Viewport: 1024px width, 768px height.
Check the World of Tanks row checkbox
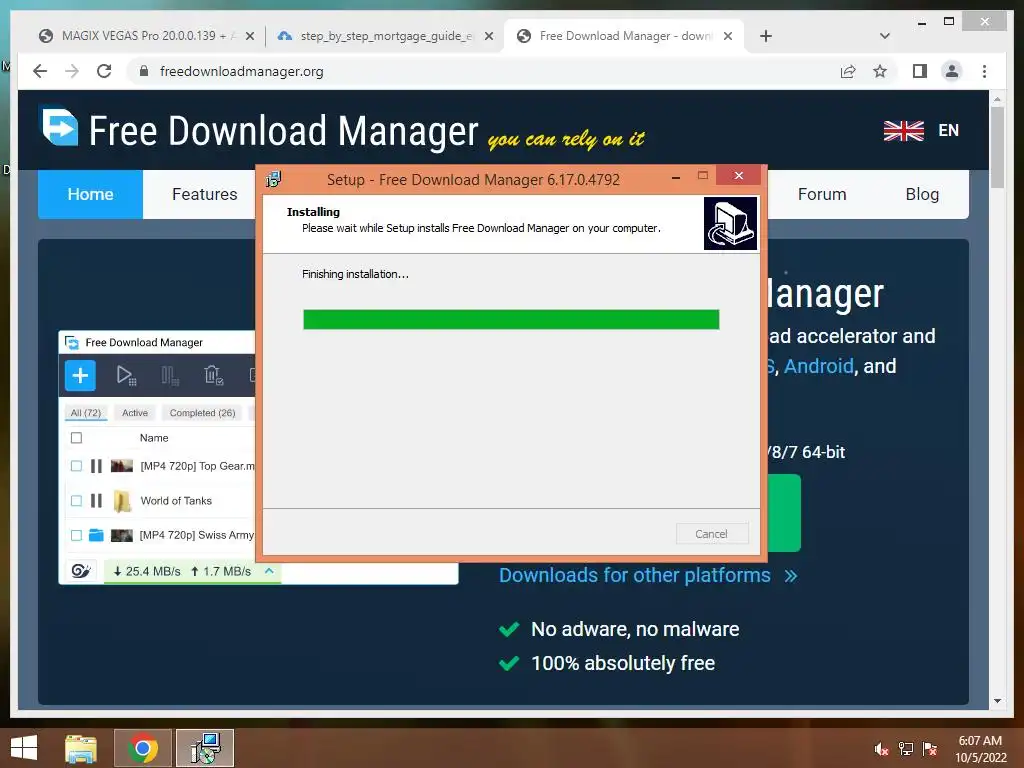[76, 500]
